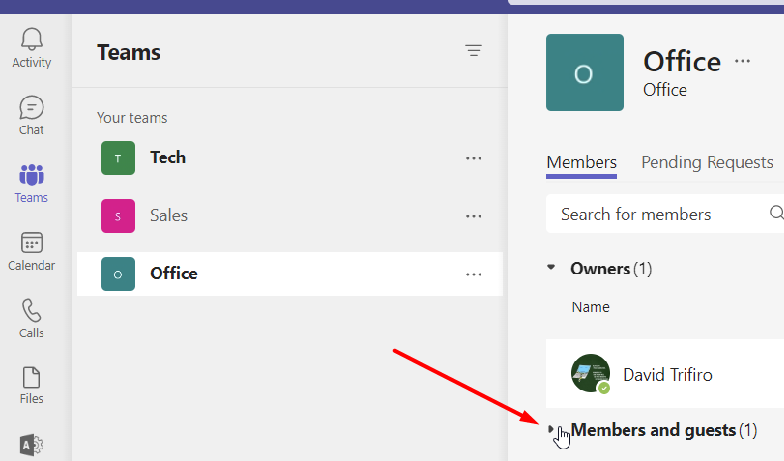The height and width of the screenshot is (461, 784).
Task: Click the filter icon beside Teams heading
Action: tap(474, 50)
